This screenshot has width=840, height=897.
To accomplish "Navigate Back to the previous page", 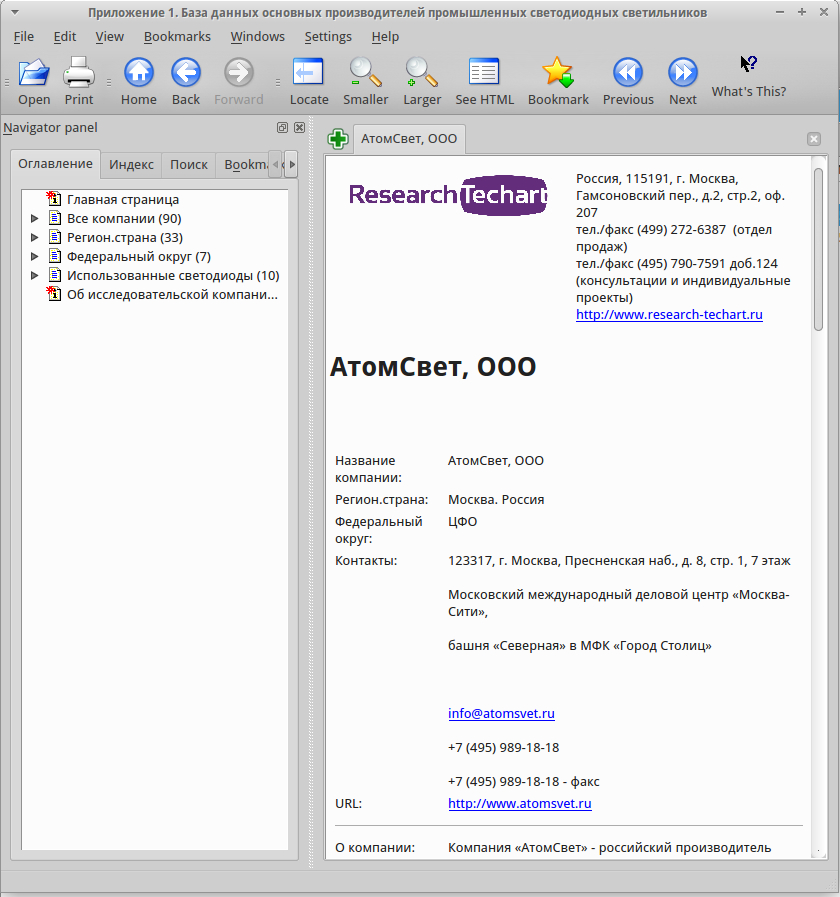I will coord(186,81).
